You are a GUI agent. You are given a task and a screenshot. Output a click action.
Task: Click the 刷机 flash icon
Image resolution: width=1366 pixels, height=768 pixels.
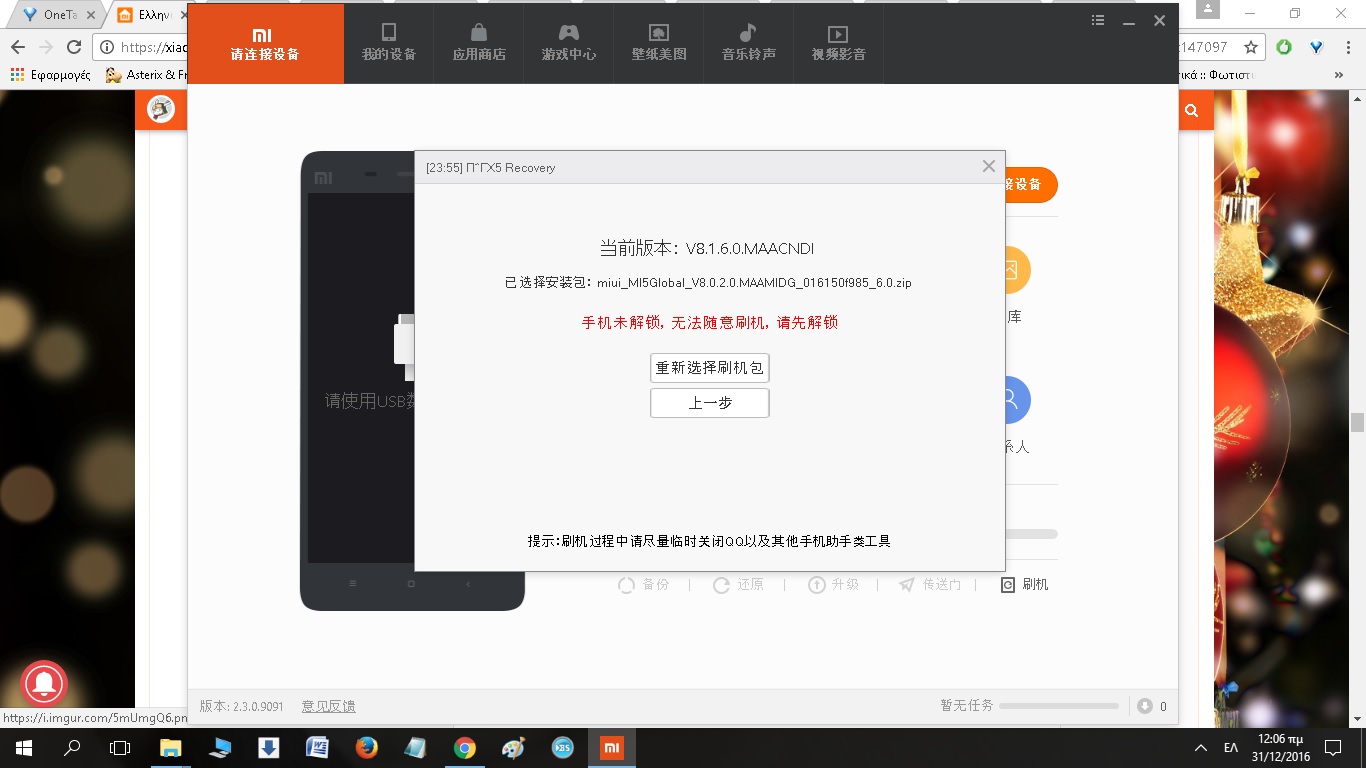pyautogui.click(x=1008, y=585)
